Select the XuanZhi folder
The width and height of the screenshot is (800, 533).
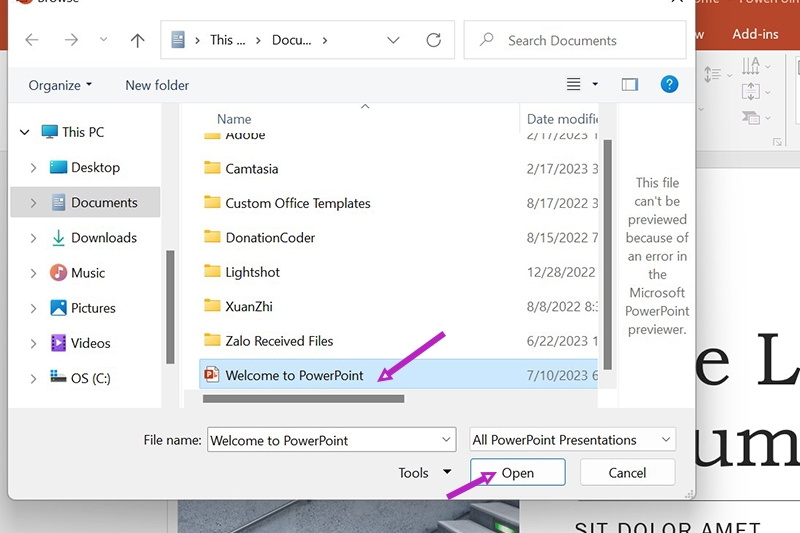click(x=398, y=307)
